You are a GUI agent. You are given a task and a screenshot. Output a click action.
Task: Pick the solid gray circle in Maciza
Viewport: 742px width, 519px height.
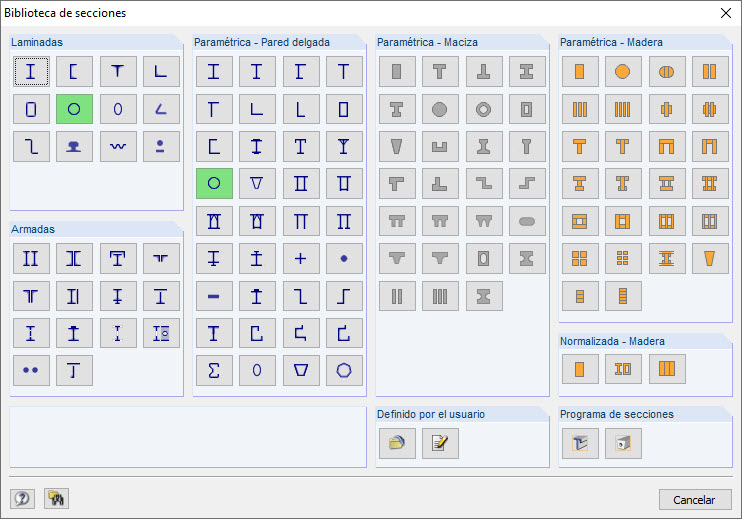[440, 109]
